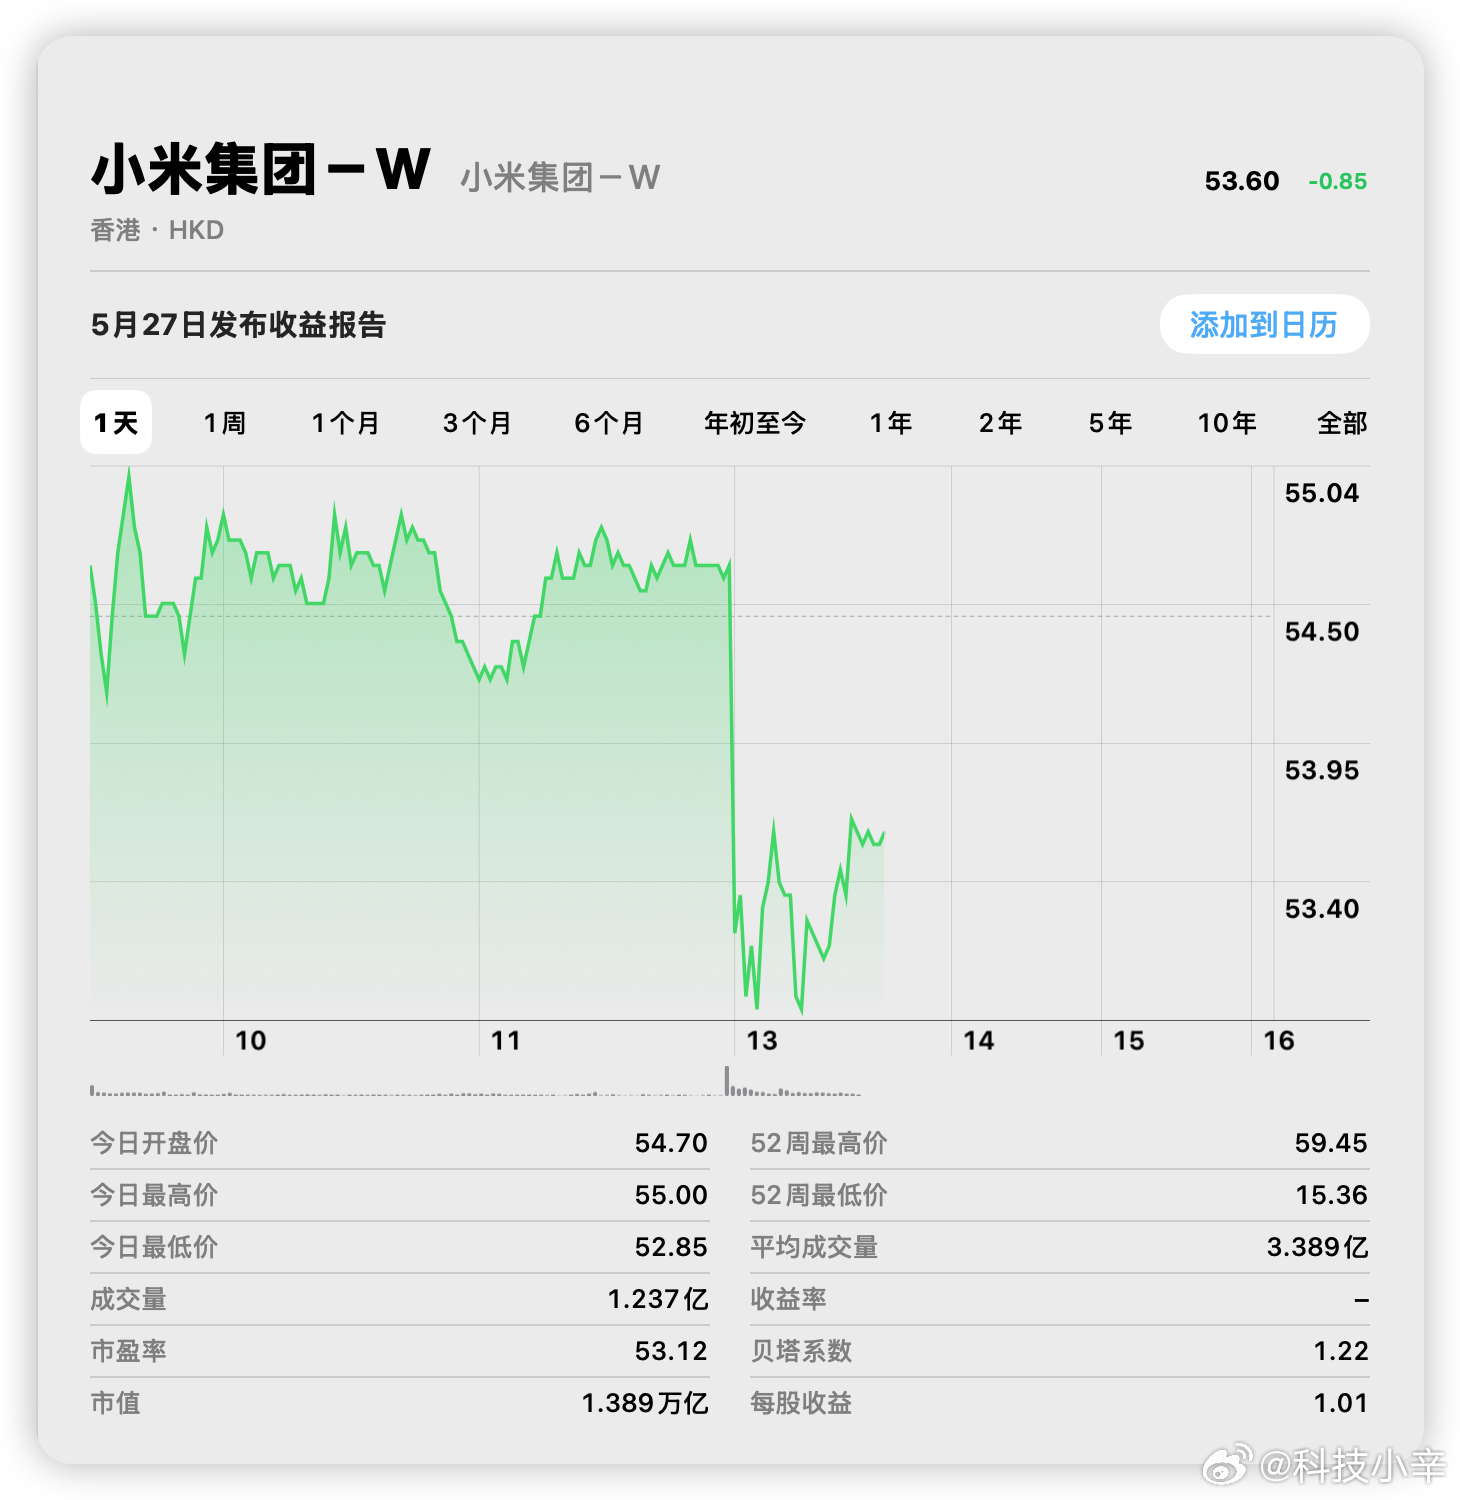
Task: Click the 成交量 label
Action: (128, 1299)
